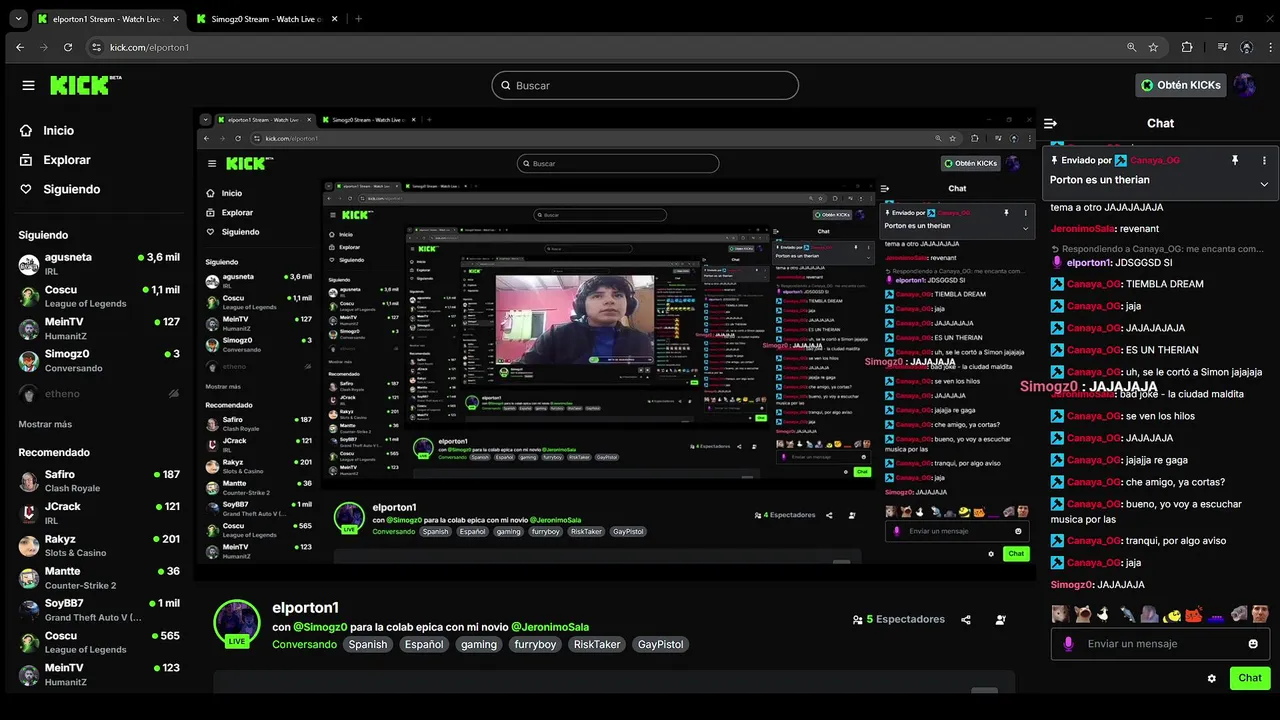Insert the red cat emote
Viewport: 1280px width, 720px height.
coord(1193,614)
